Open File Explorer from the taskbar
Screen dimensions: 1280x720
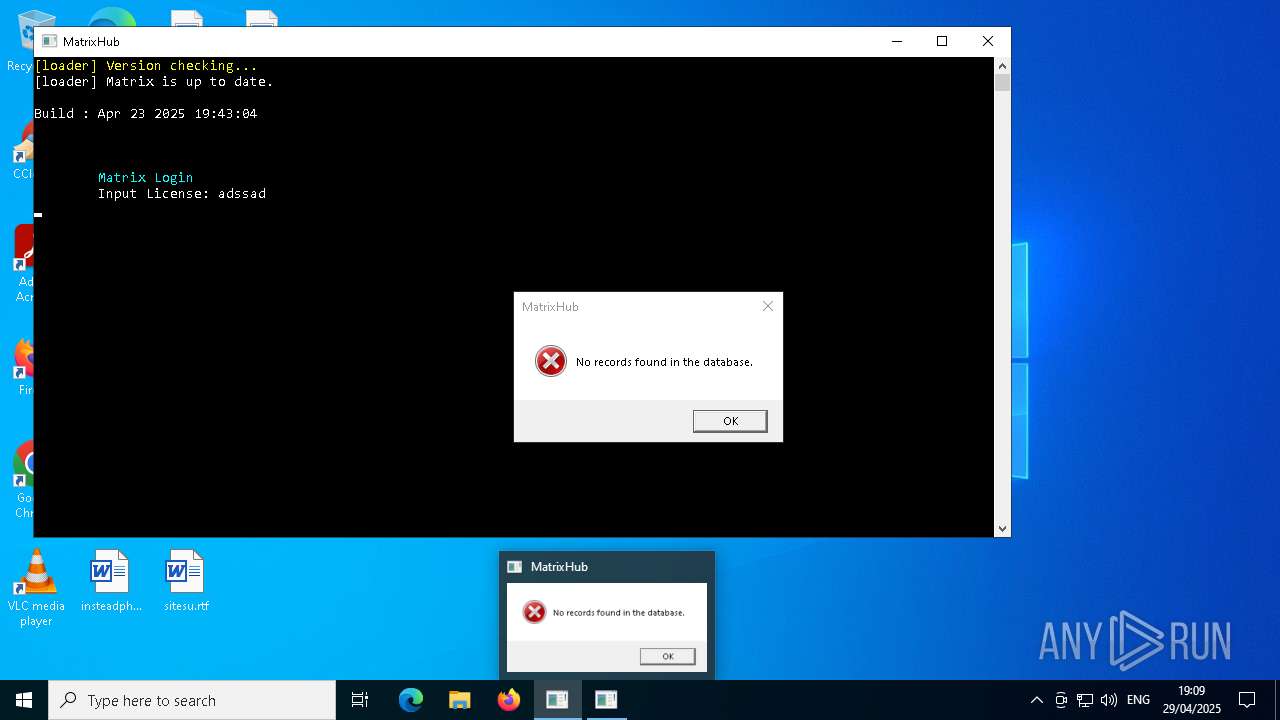pyautogui.click(x=459, y=700)
